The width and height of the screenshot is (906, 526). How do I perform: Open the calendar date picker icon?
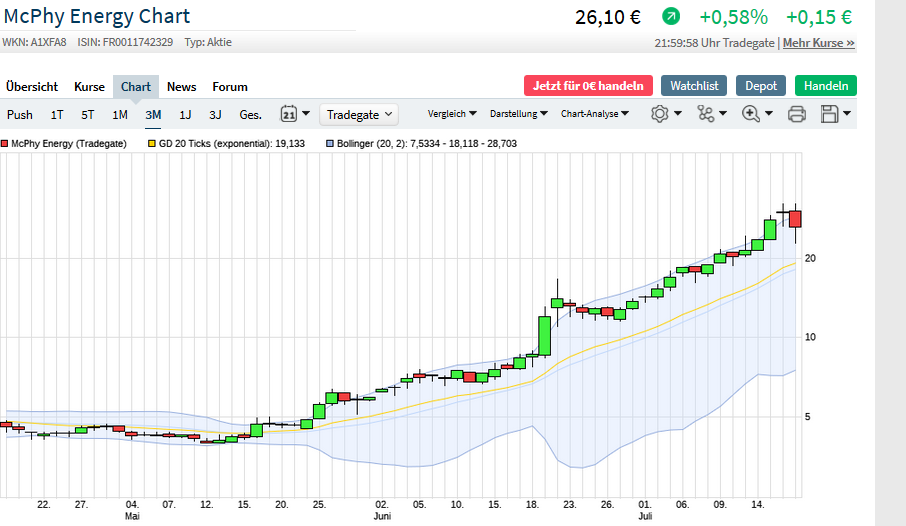coord(289,114)
